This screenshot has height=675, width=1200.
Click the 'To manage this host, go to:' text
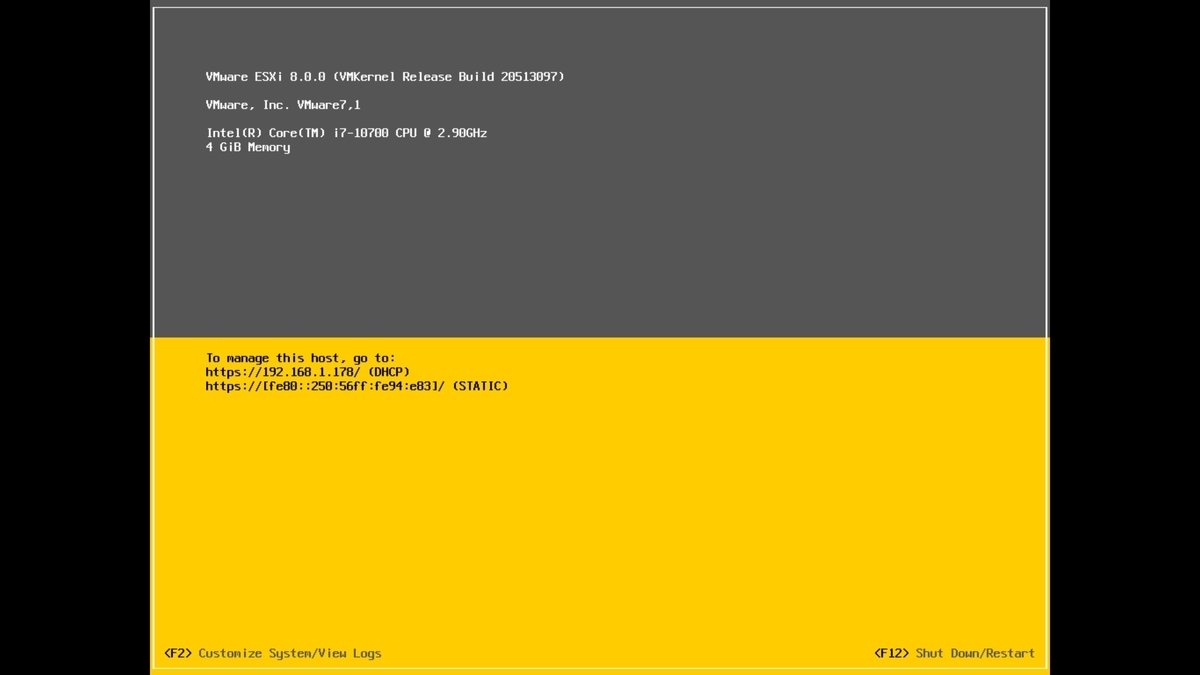[301, 358]
